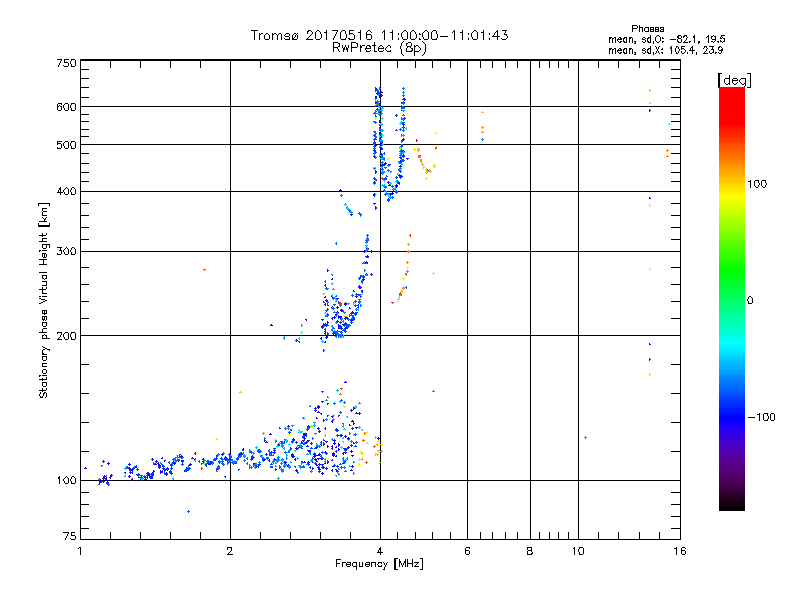Click the '[deg]' colorbar unit label
The height and width of the screenshot is (600, 800).
pyautogui.click(x=734, y=80)
